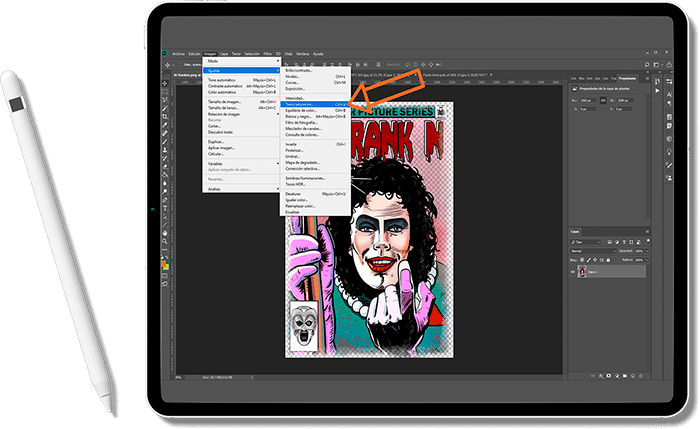700x429 pixels.
Task: Click the Capa 1 layer thumbnail
Action: 582,271
